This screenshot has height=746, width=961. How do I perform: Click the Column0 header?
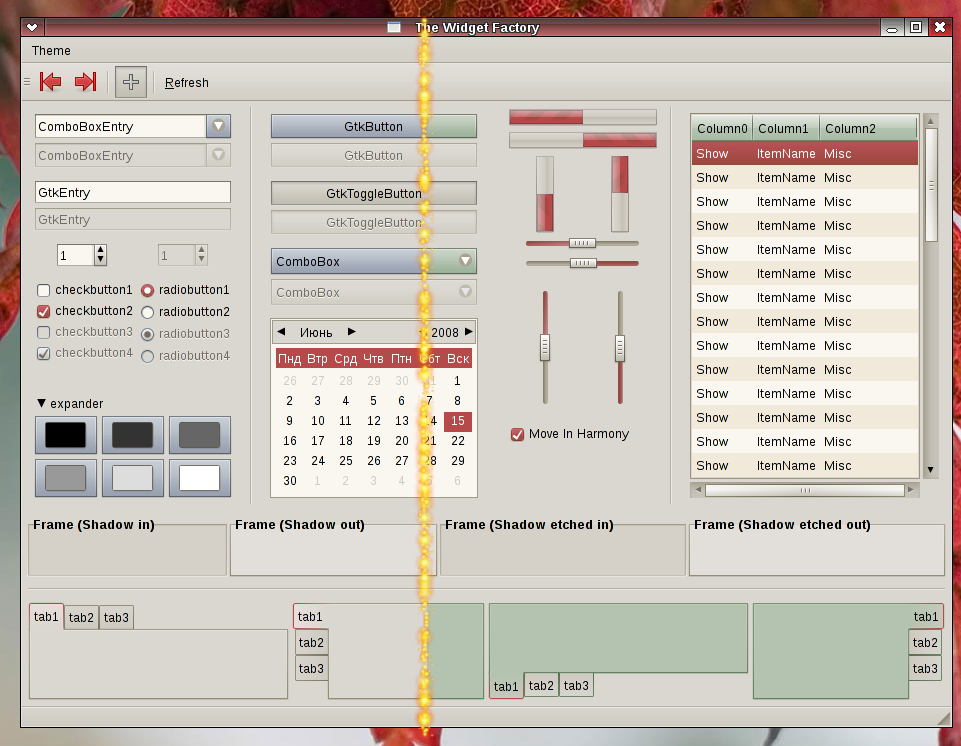tap(722, 128)
